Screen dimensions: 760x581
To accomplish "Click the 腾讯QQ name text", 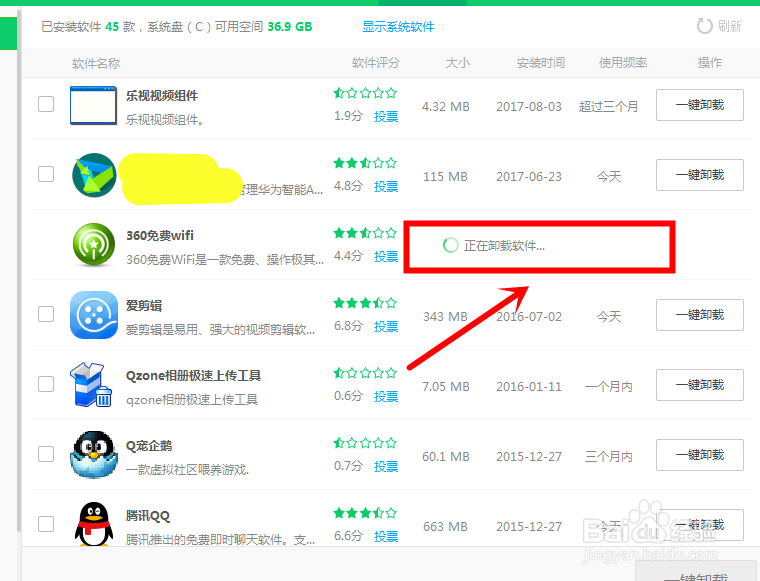I will point(148,516).
